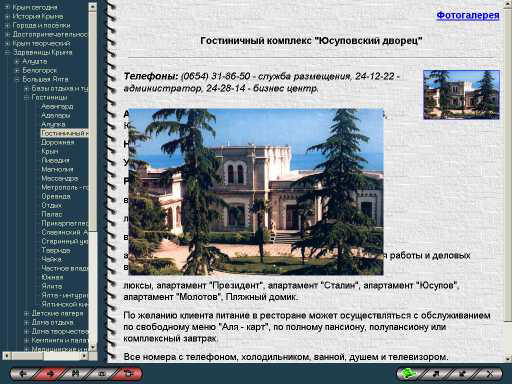The width and height of the screenshot is (512, 384).
Task: Click the small palace thumbnail image
Action: point(461,95)
